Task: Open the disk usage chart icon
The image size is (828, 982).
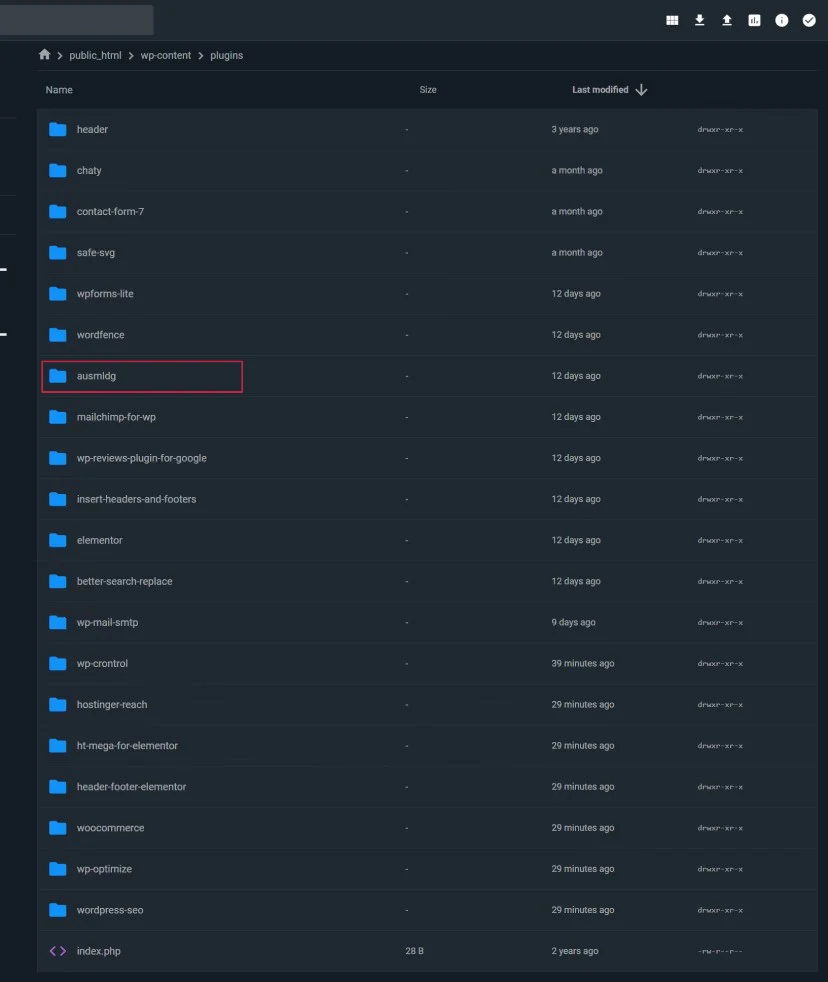Action: (x=754, y=21)
